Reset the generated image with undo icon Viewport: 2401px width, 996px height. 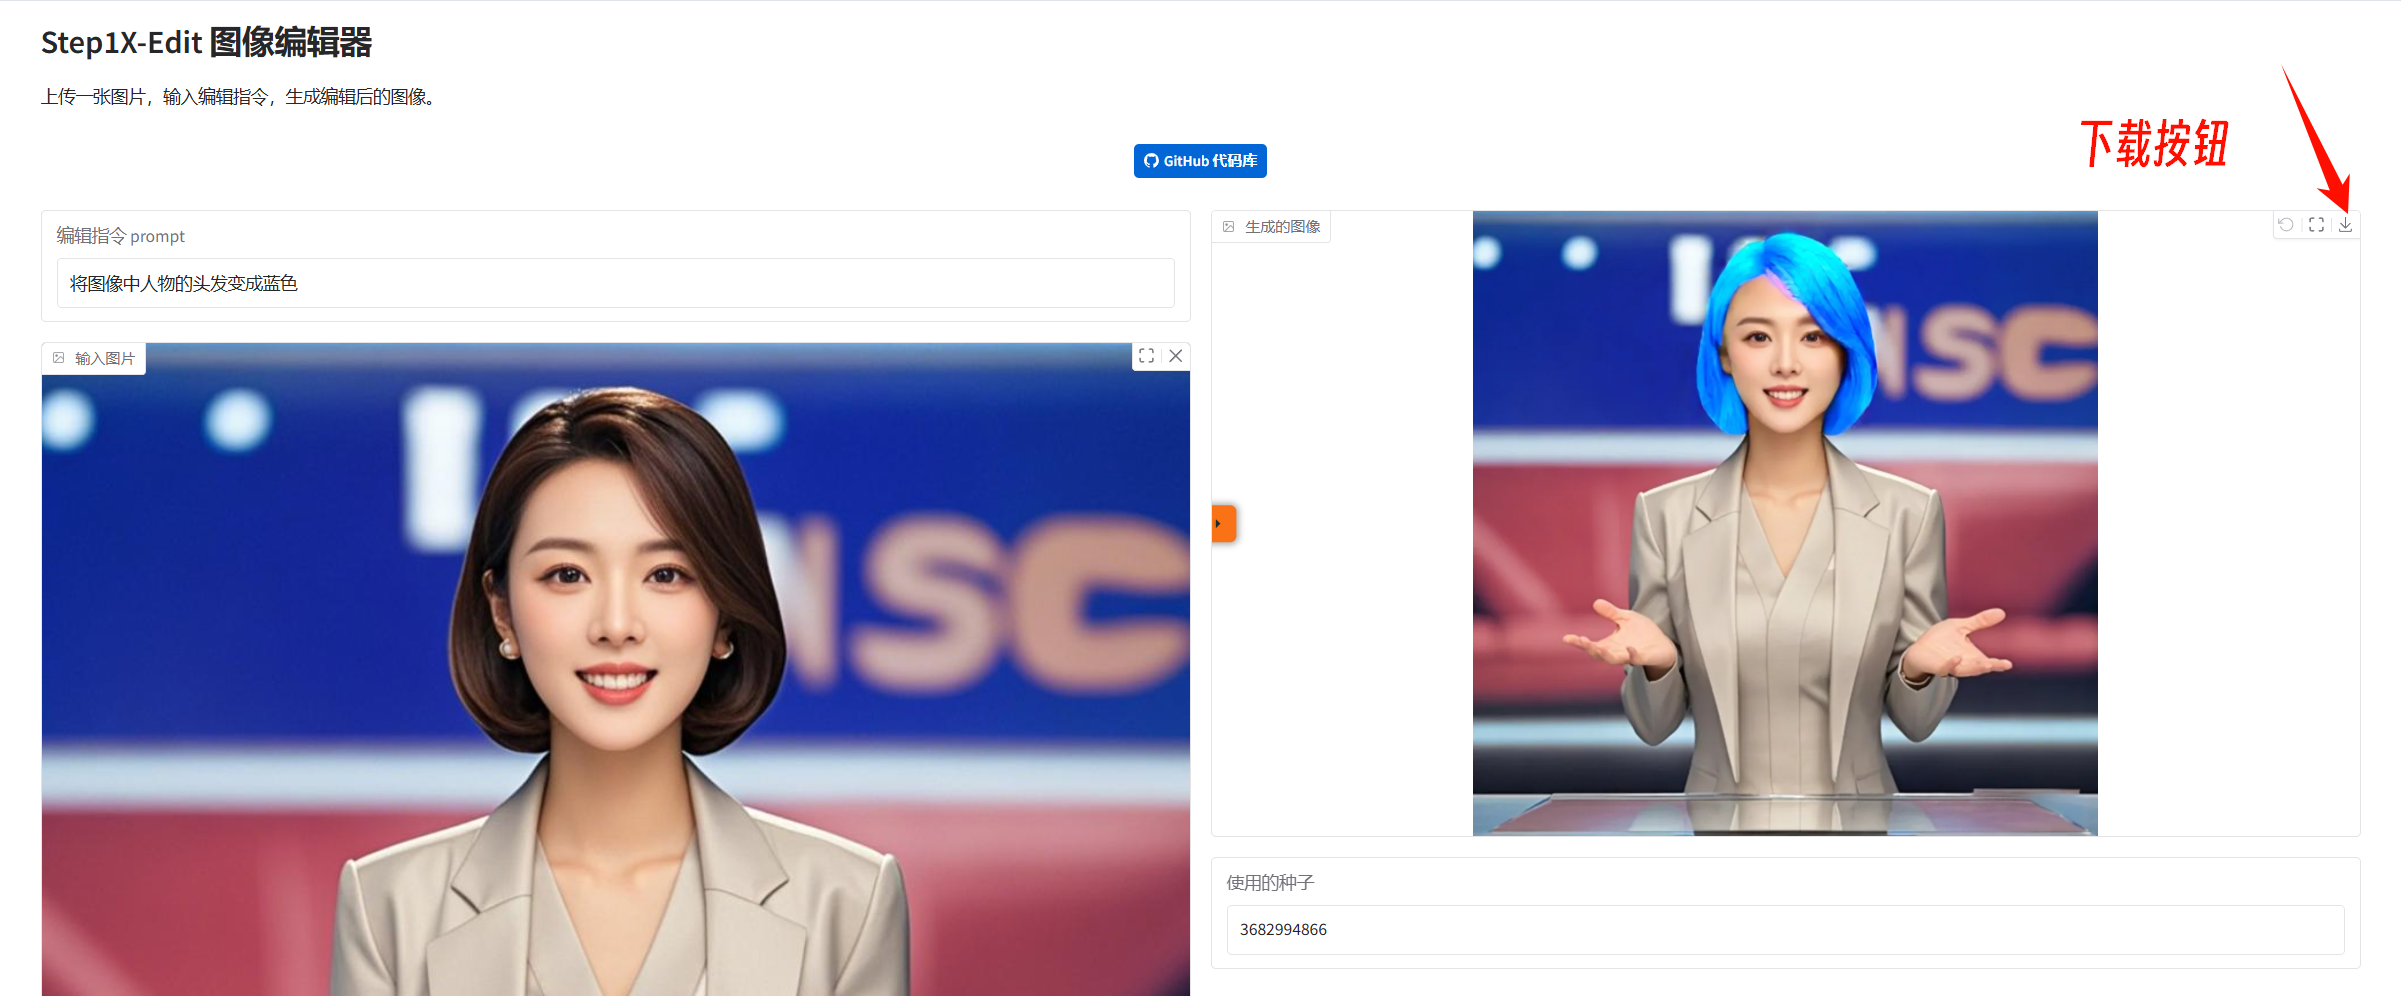(2286, 225)
